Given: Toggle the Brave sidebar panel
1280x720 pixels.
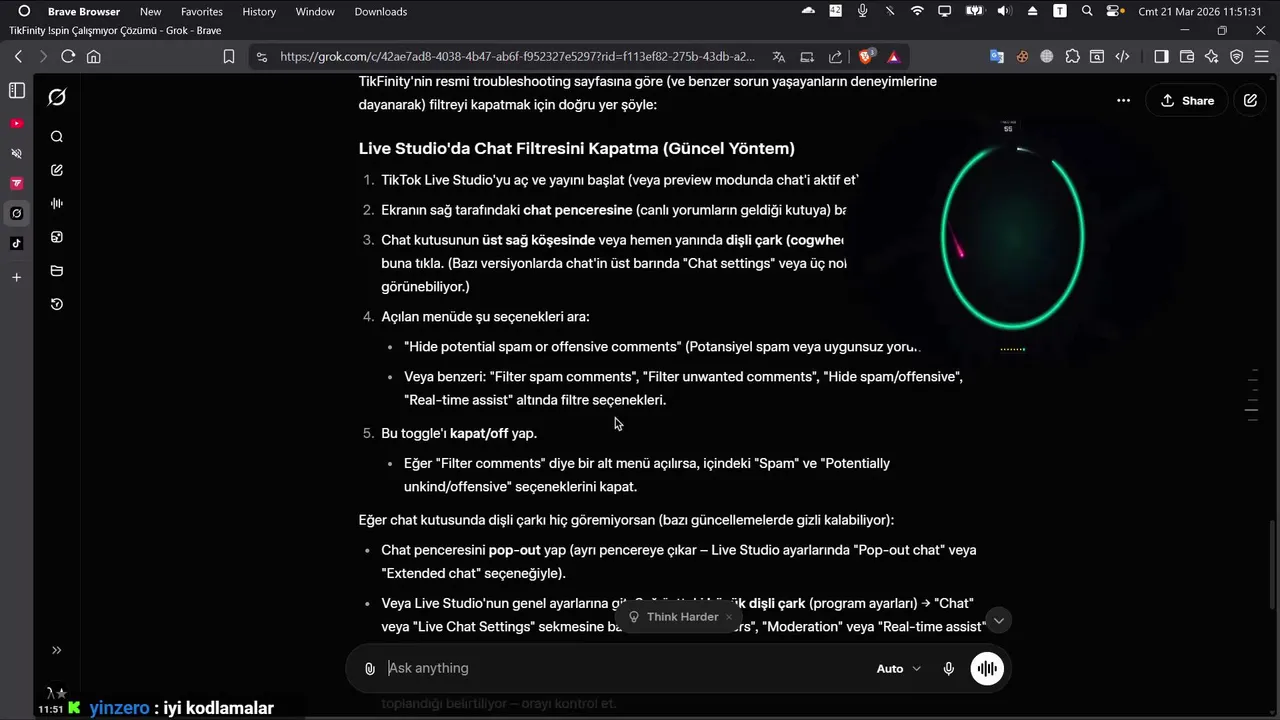Looking at the screenshot, I should (1161, 57).
